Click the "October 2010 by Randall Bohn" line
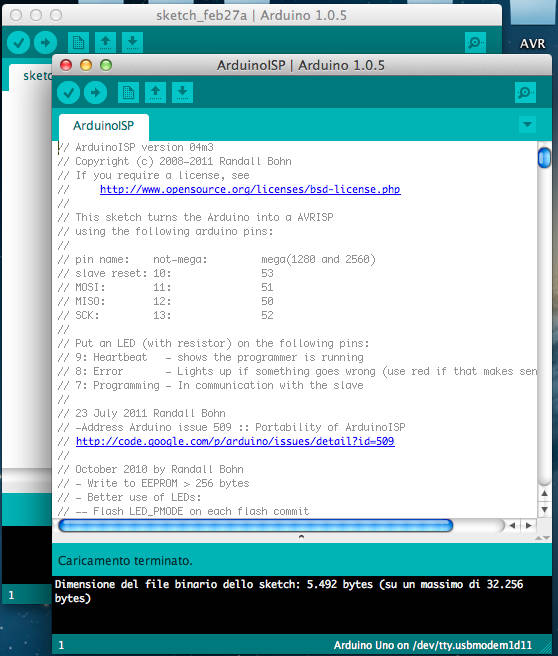The height and width of the screenshot is (656, 558). [151, 469]
